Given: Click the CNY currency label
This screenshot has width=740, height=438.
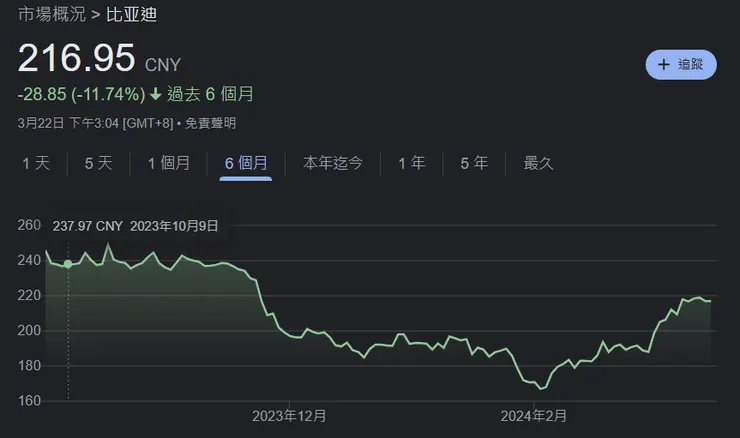Looking at the screenshot, I should pos(163,65).
